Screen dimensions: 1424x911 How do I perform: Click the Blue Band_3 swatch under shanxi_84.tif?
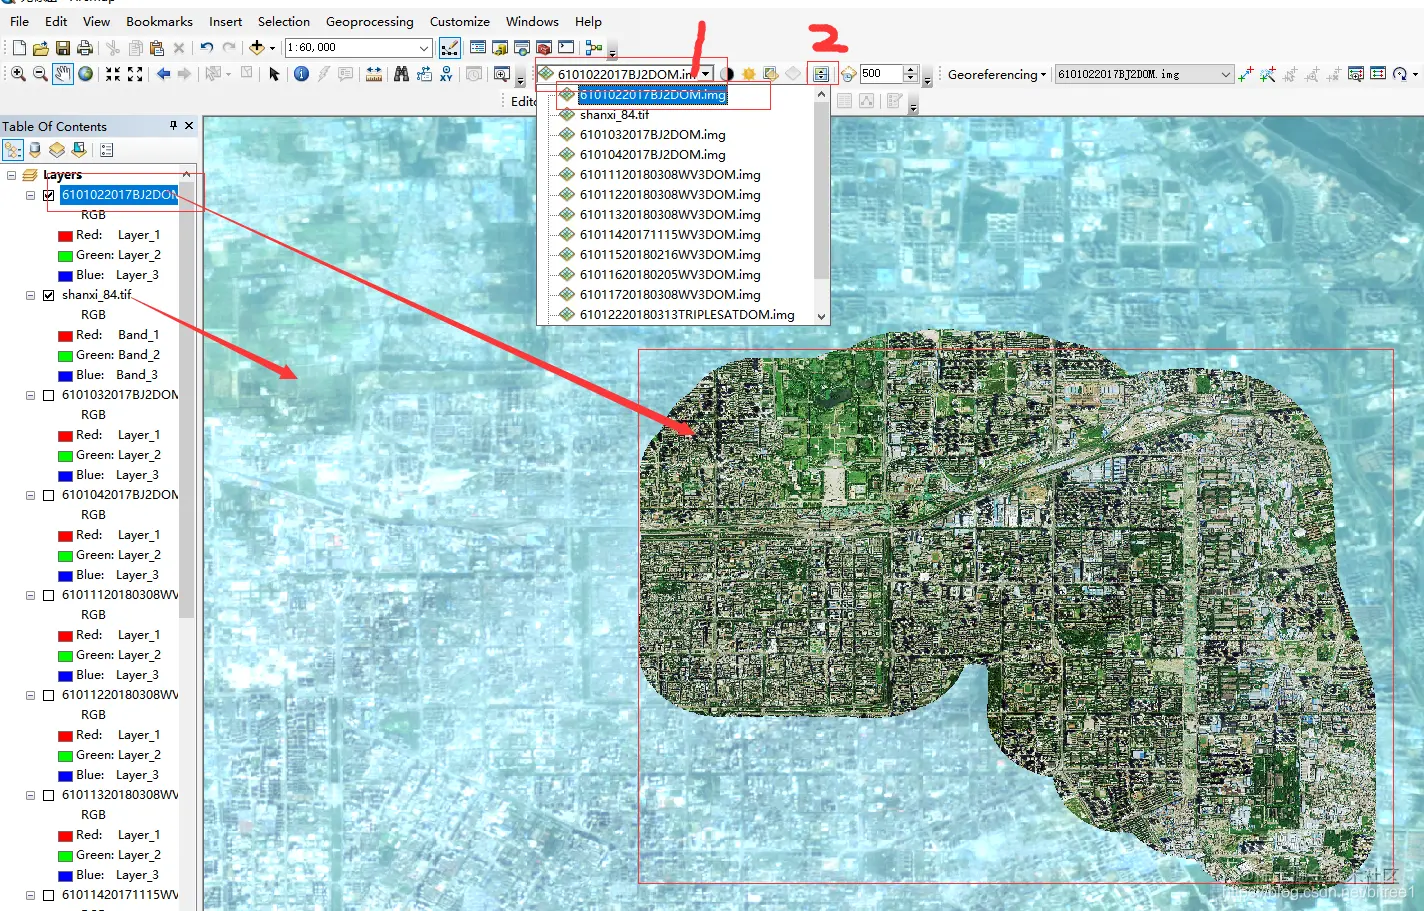(65, 376)
